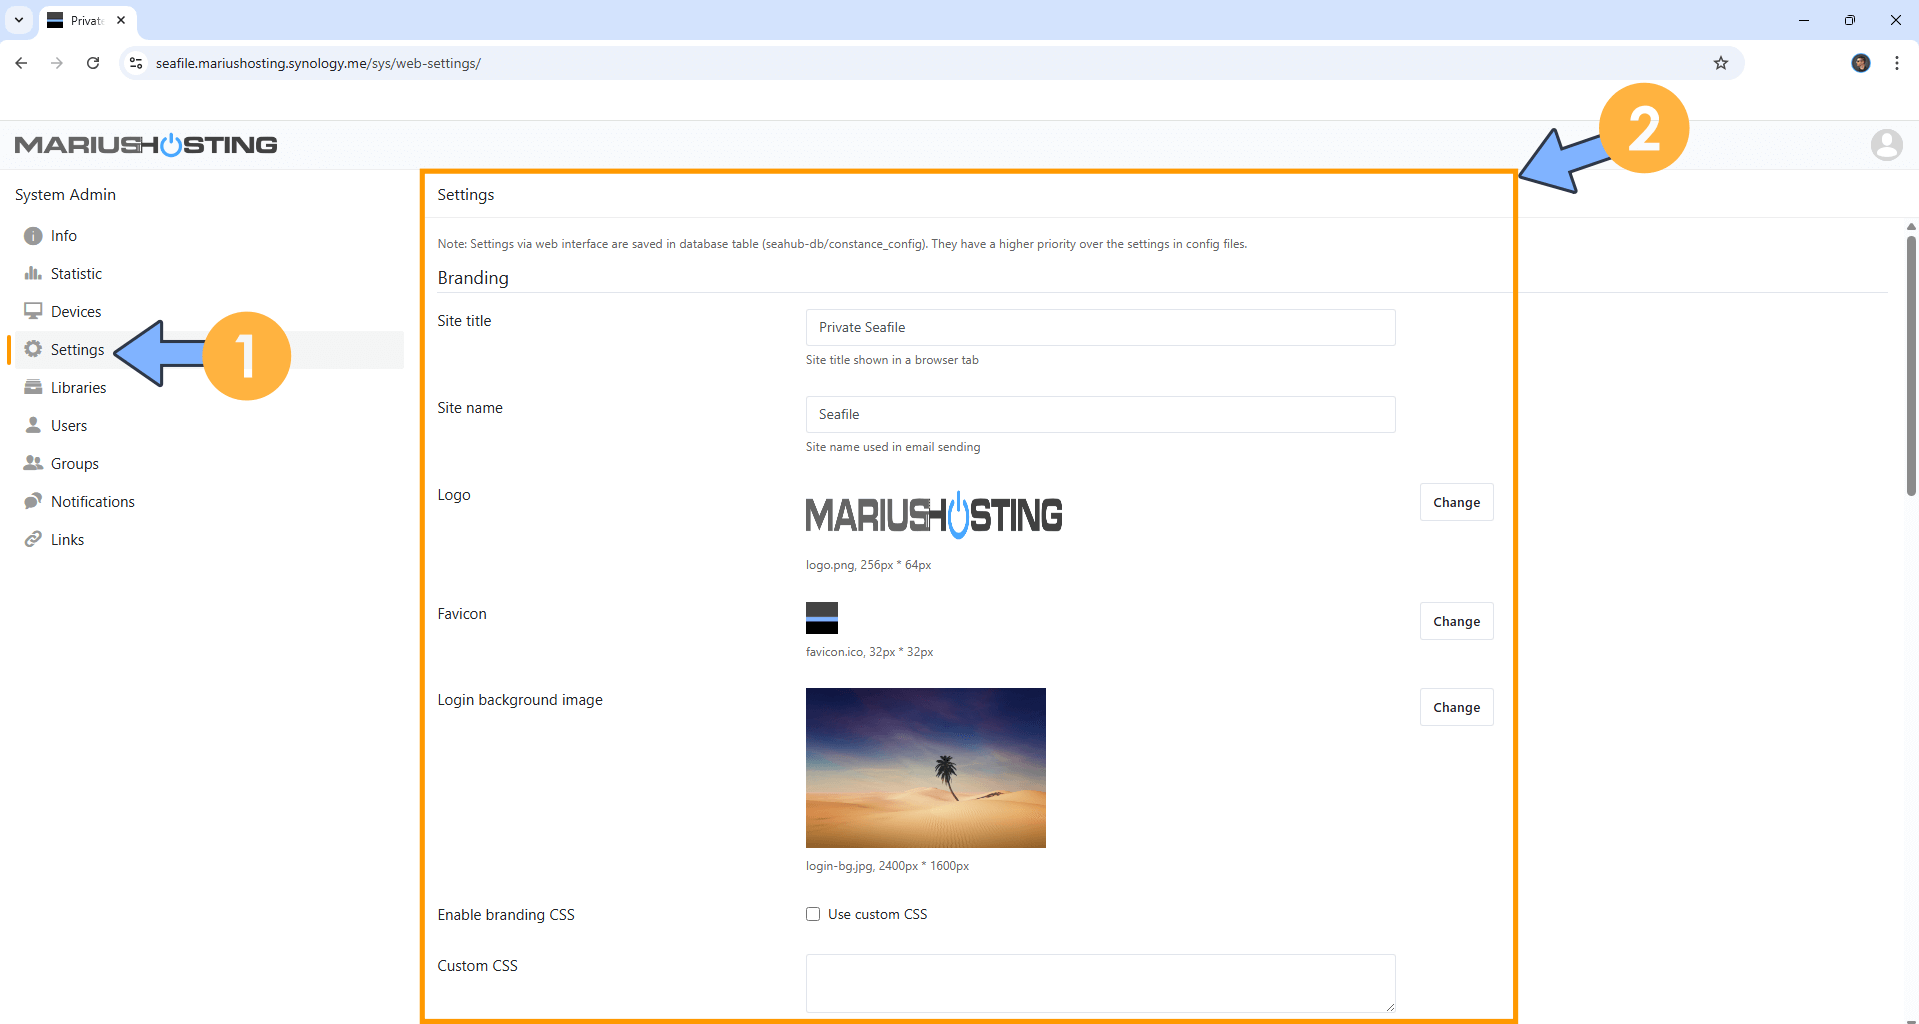Click the Libraries drawer icon

(33, 387)
